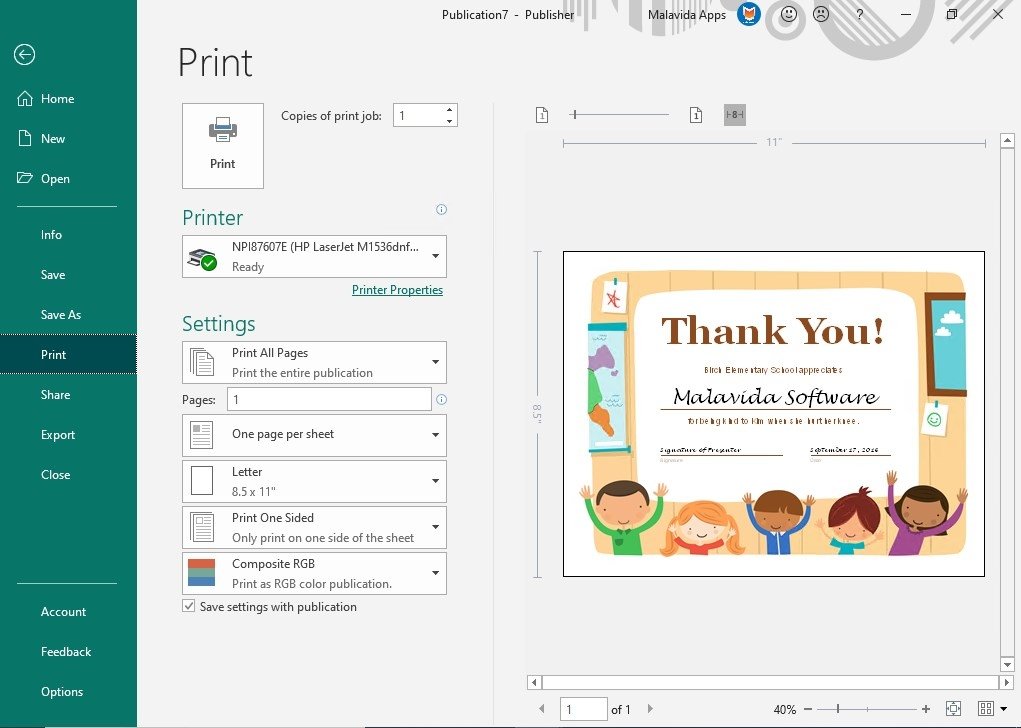Open the Print All Pages dropdown
This screenshot has width=1021, height=728.
click(435, 362)
